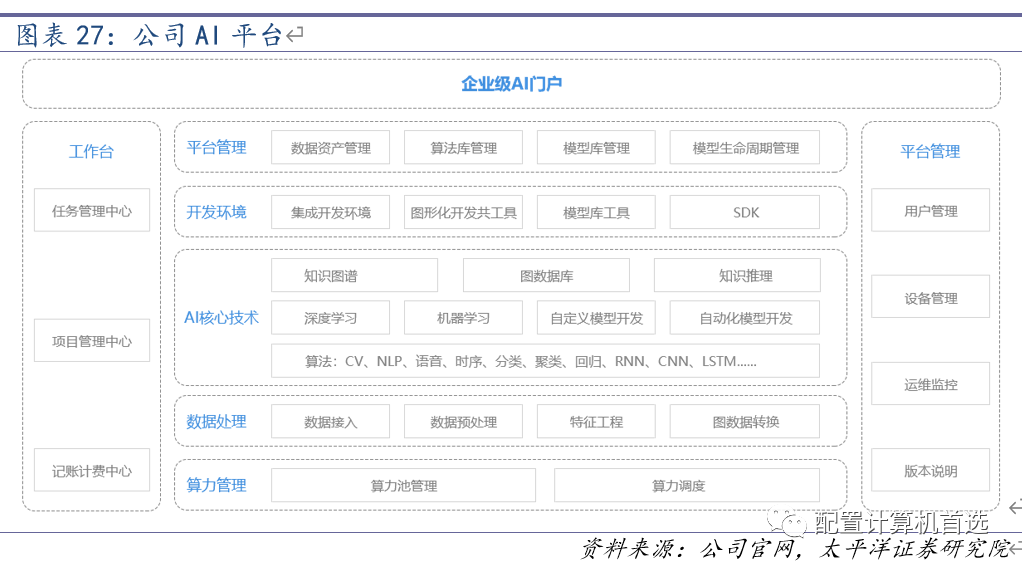
Task: Click the 模型生命周期管理 box
Action: (745, 147)
